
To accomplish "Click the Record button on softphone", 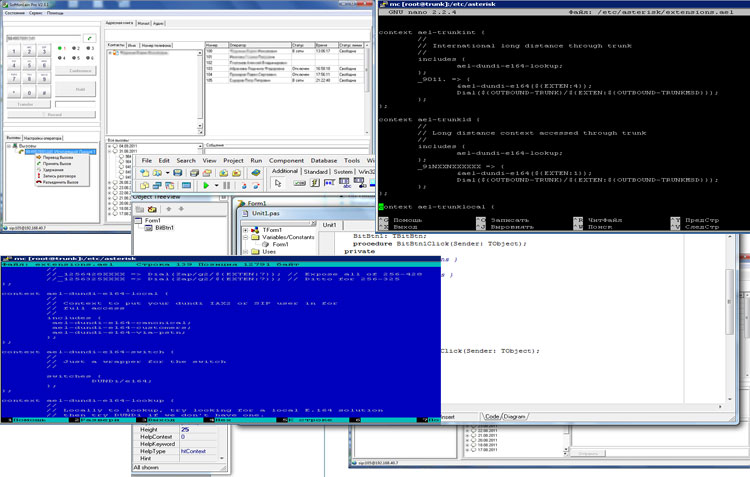I will 52,114.
